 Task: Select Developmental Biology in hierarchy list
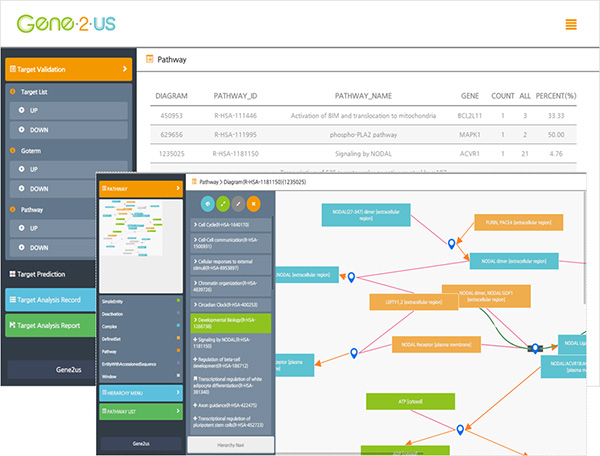[231, 323]
